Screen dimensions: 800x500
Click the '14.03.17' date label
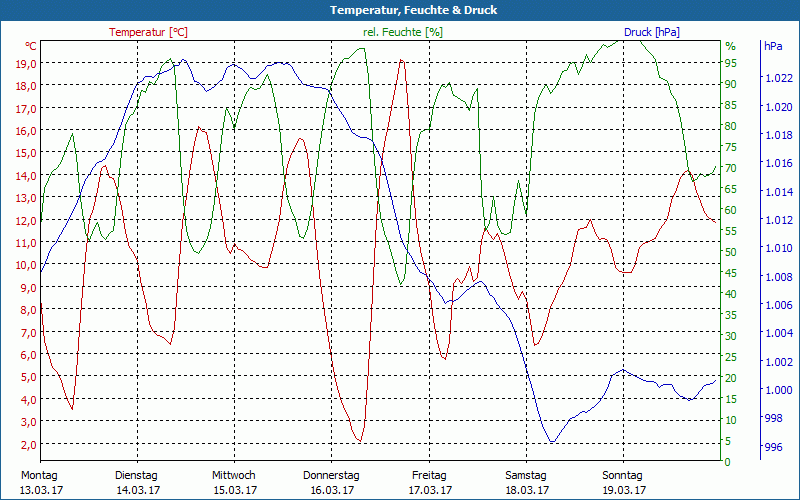coord(138,490)
